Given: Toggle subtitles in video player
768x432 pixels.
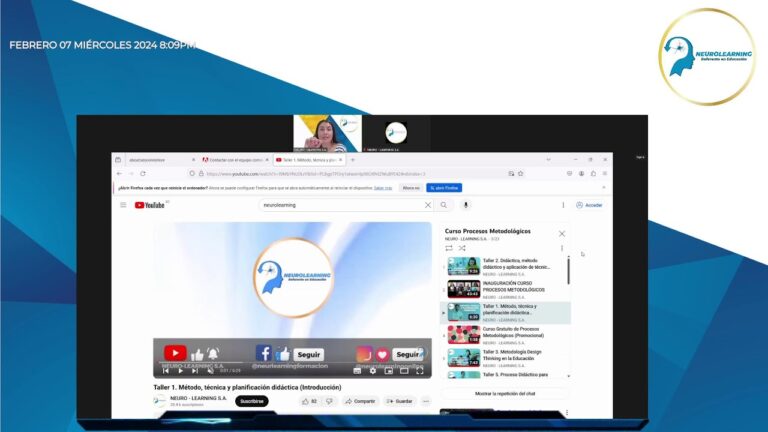Looking at the screenshot, I should click(x=357, y=371).
